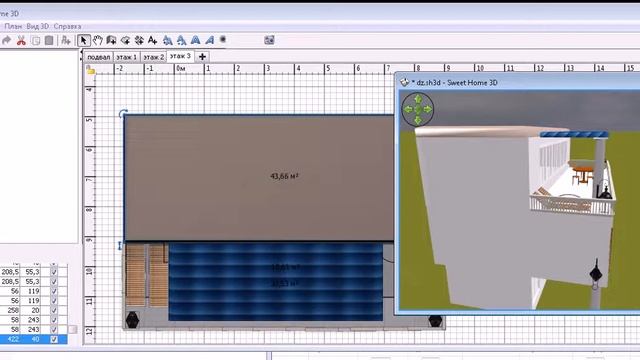Click the right arrow in 3D navigation pad
The height and width of the screenshot is (360, 640).
click(428, 109)
